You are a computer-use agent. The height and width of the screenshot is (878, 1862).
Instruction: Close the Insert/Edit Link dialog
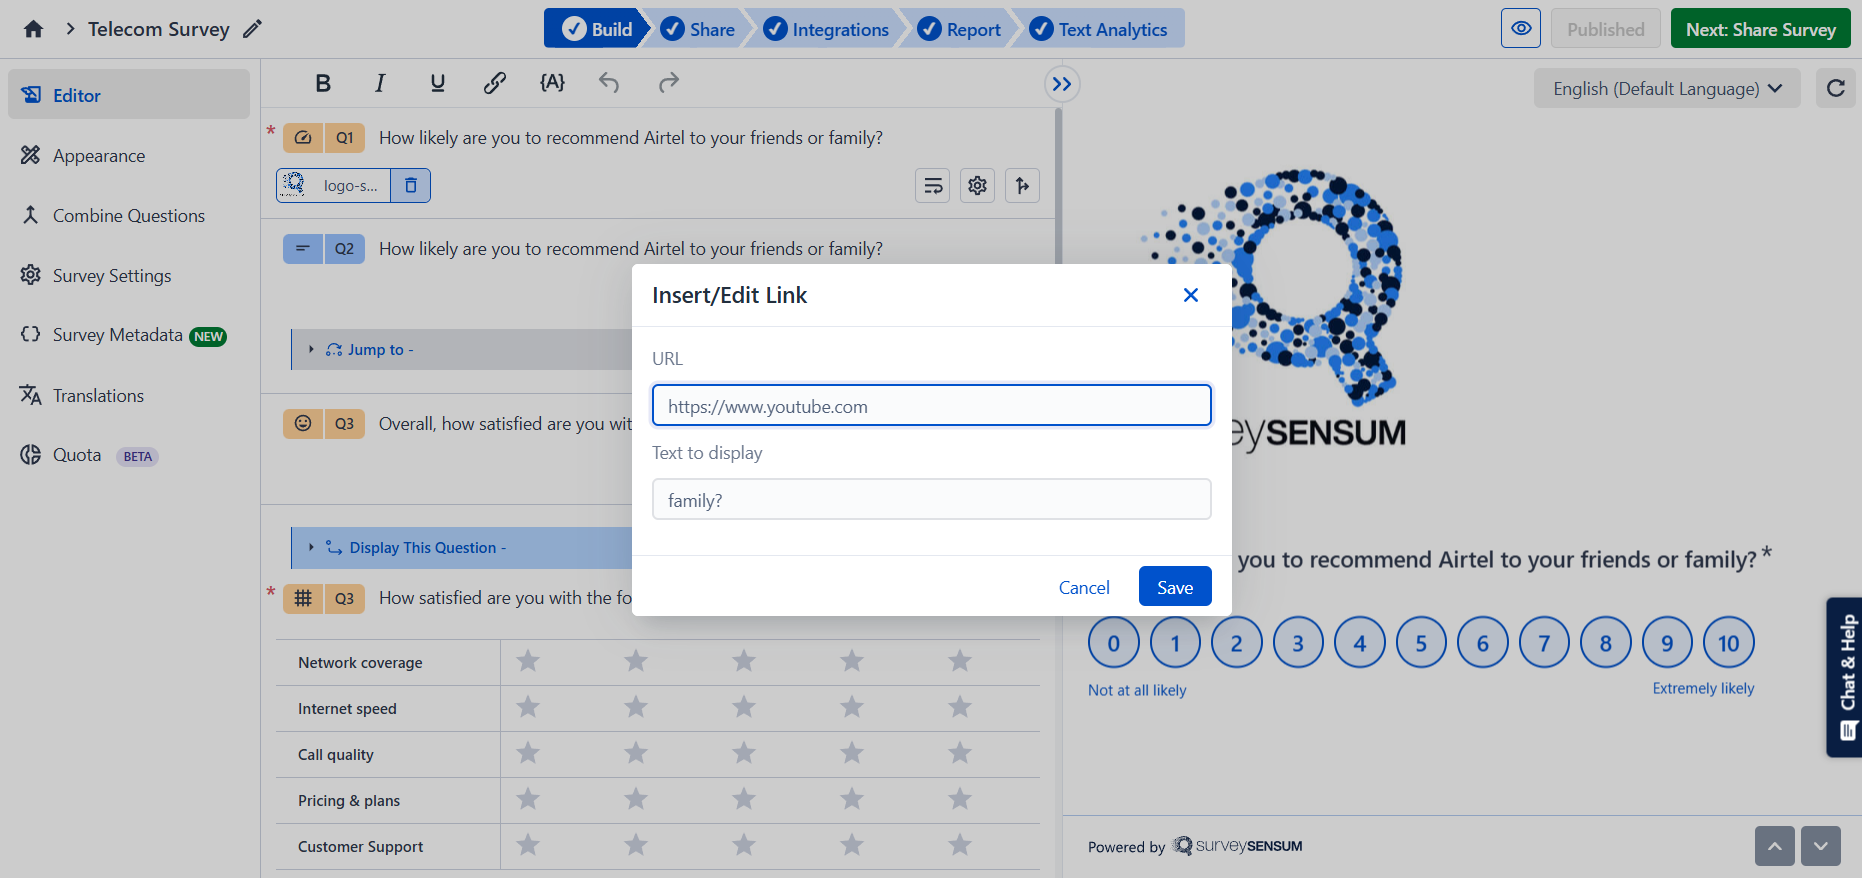click(x=1191, y=295)
